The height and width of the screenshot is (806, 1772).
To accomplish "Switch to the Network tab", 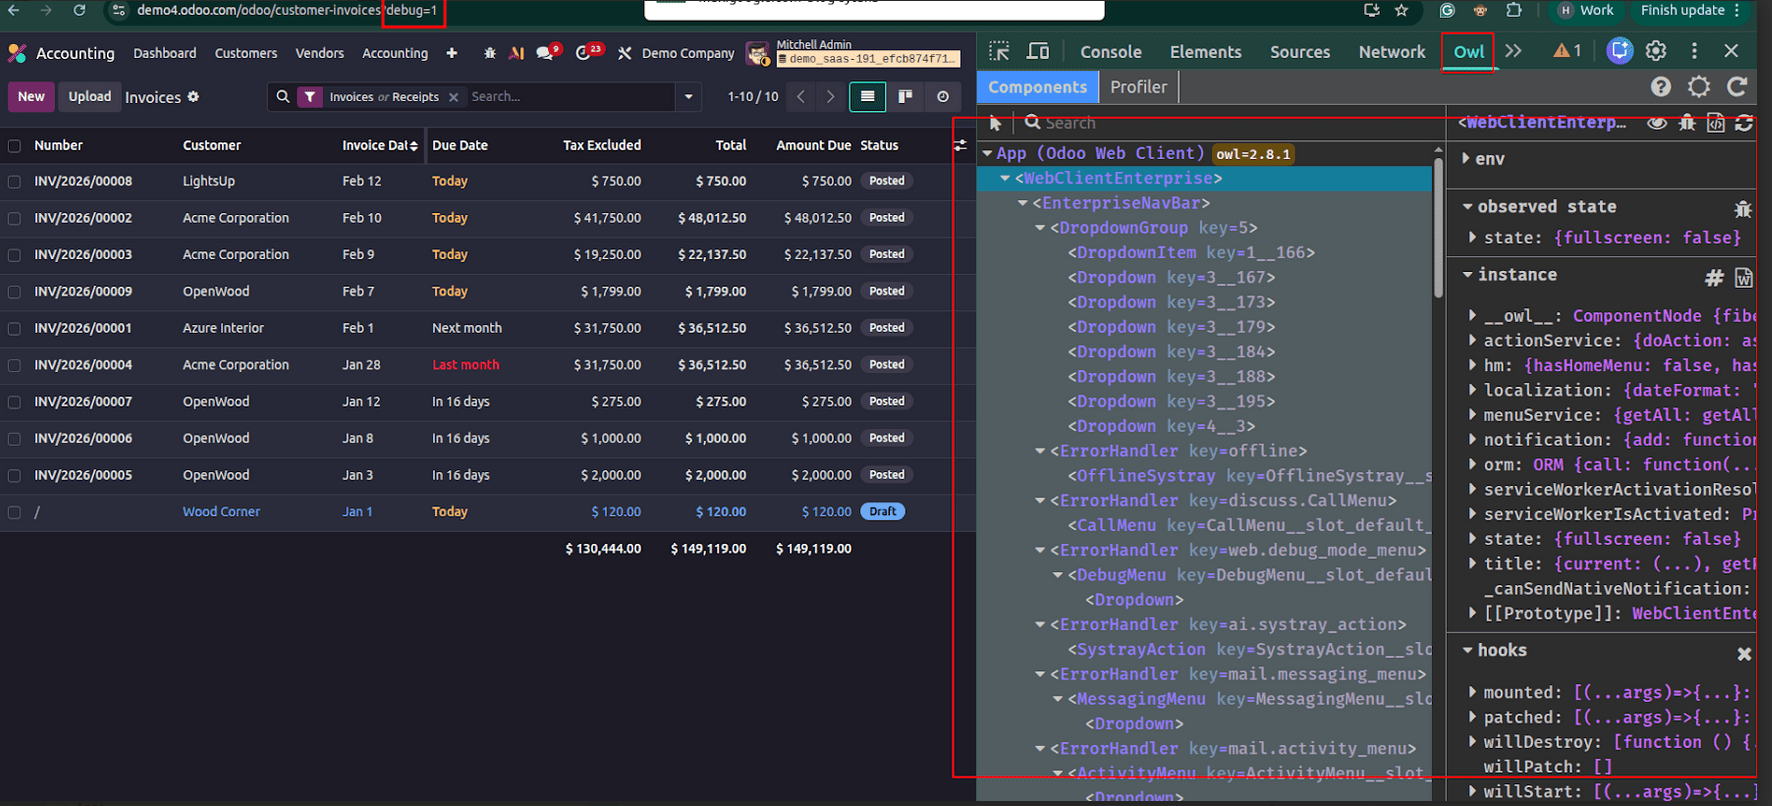I will pos(1392,52).
